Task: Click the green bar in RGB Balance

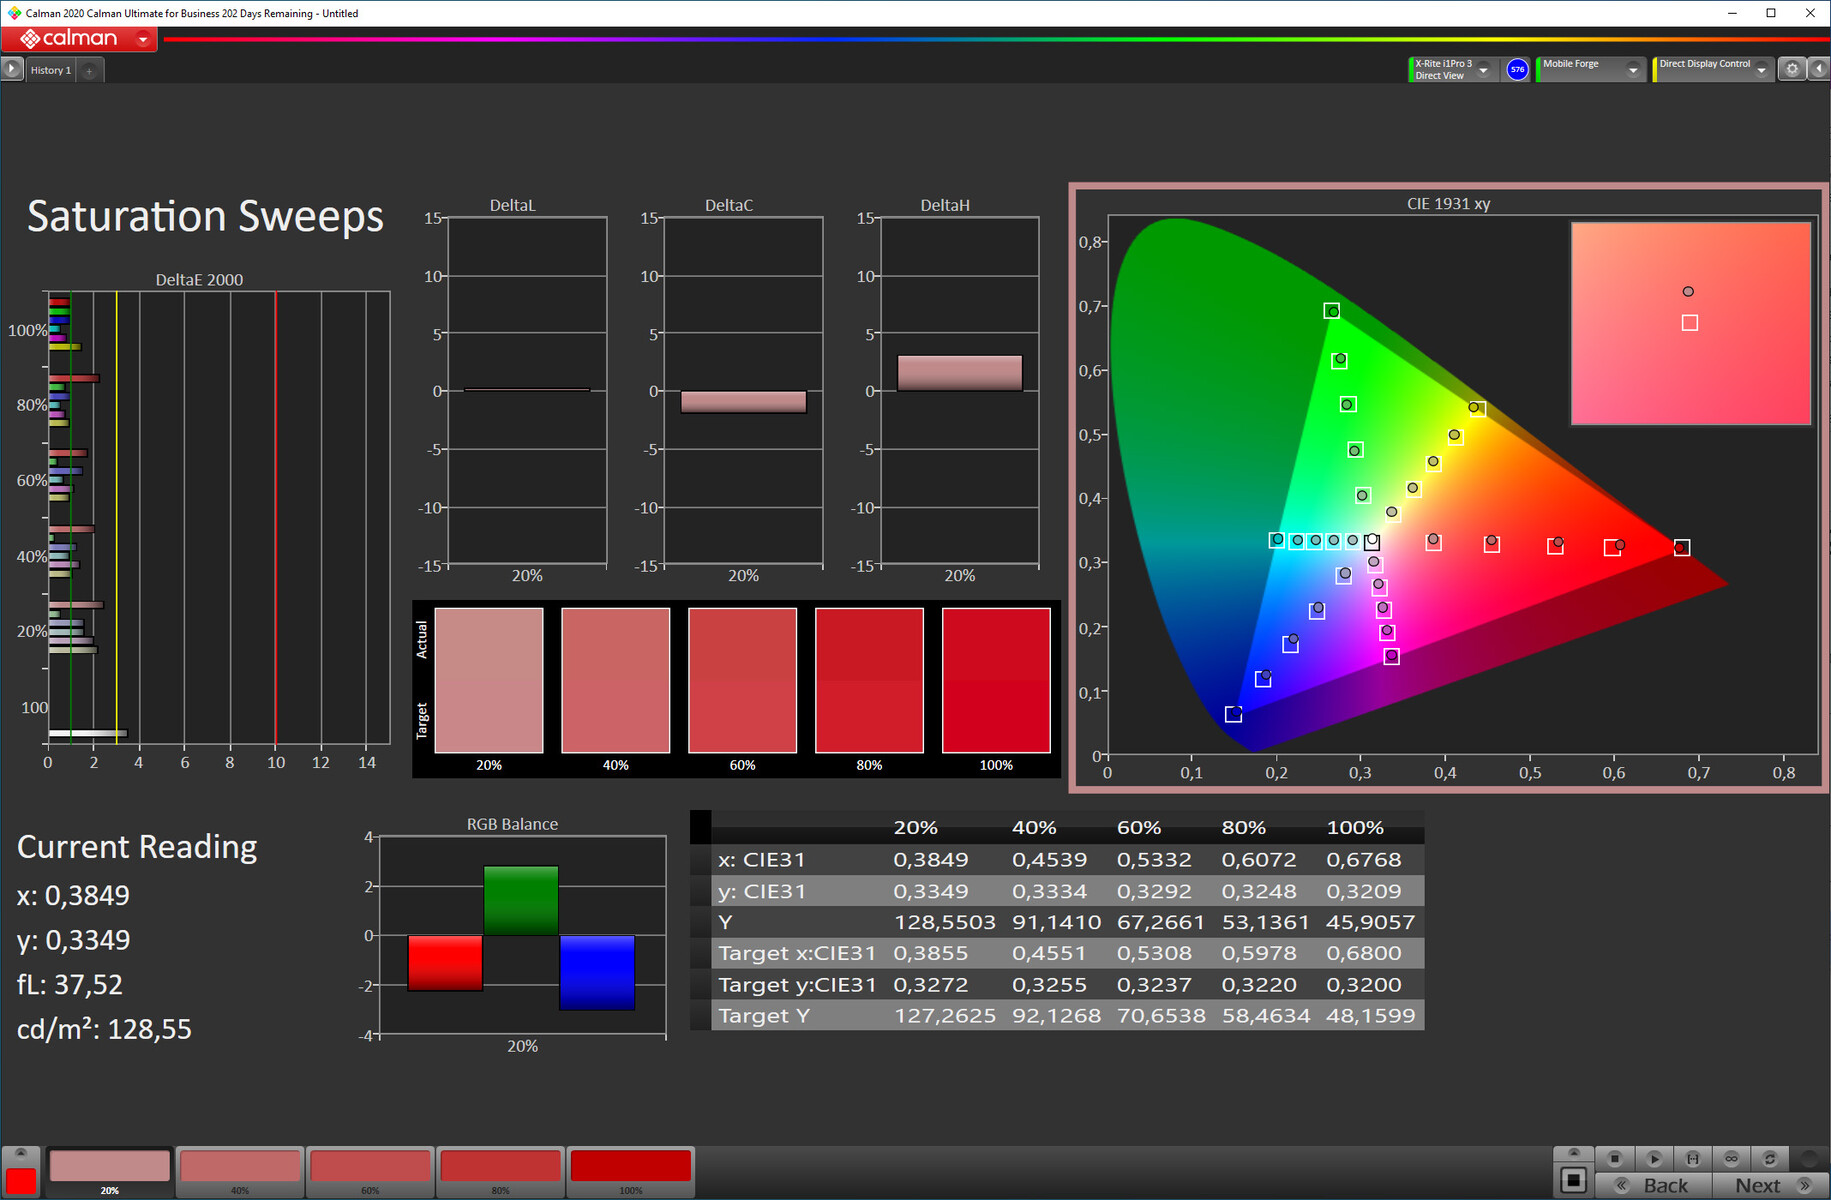Action: 521,900
